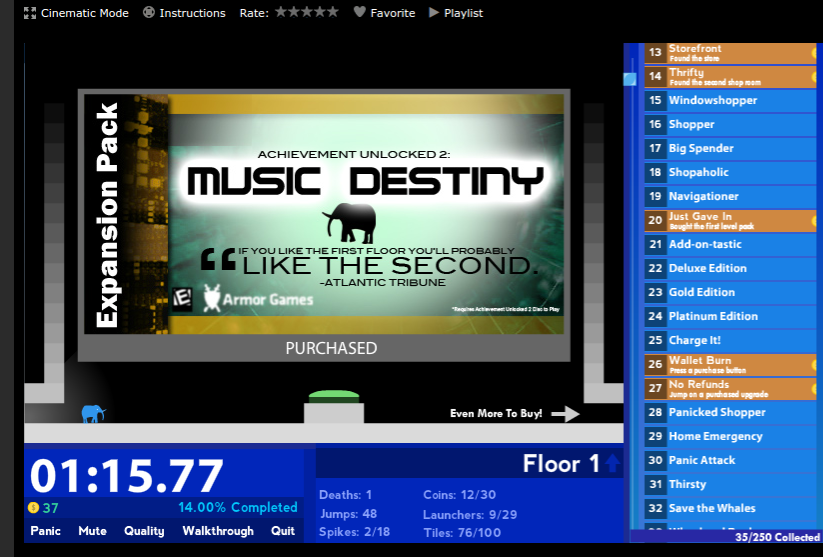Select achievement 18 Shopaholic
This screenshot has height=557, width=823.
pos(730,172)
